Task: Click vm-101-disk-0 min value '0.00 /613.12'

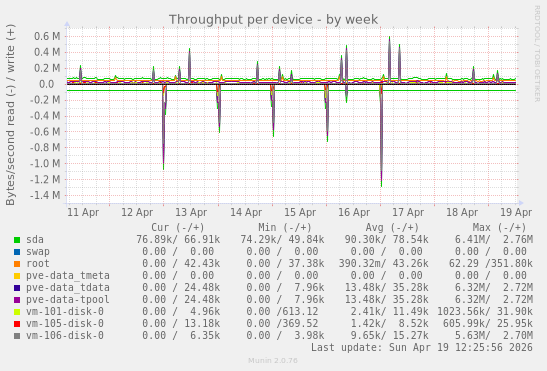Action: pyautogui.click(x=282, y=311)
